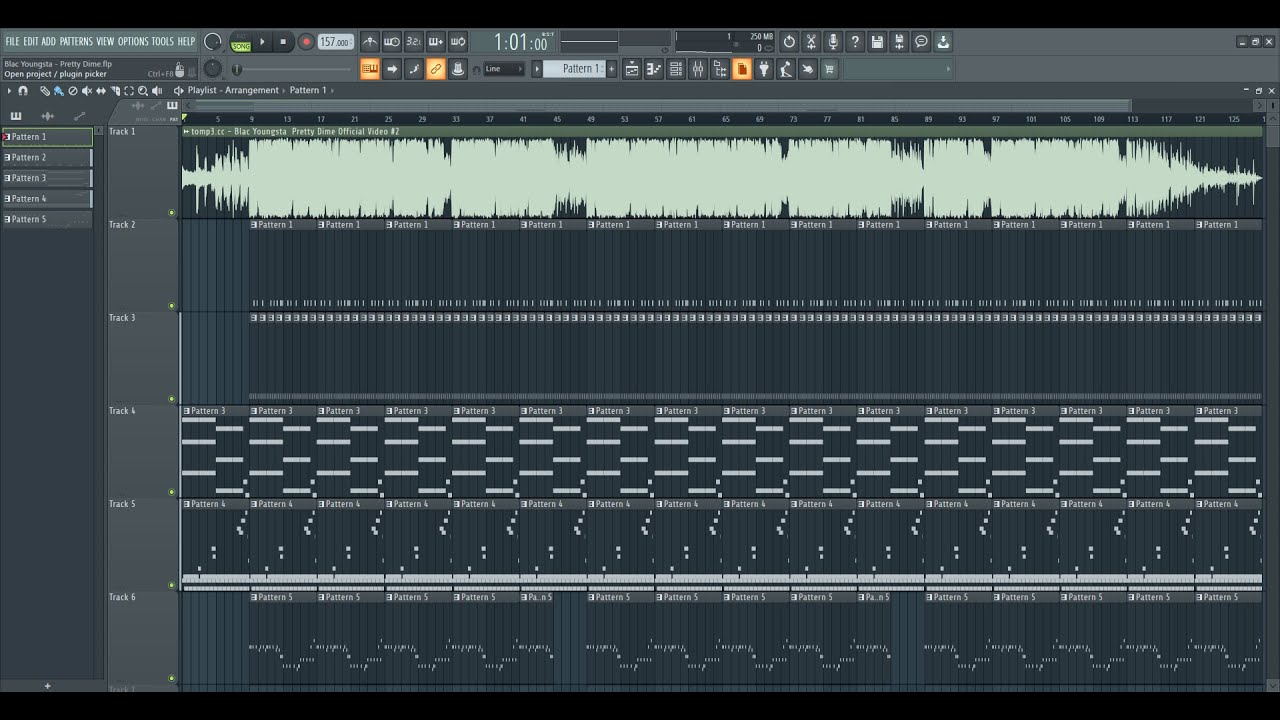Open the playlist options menu arrow
Viewport: 1280px width, 720px height.
(9, 91)
